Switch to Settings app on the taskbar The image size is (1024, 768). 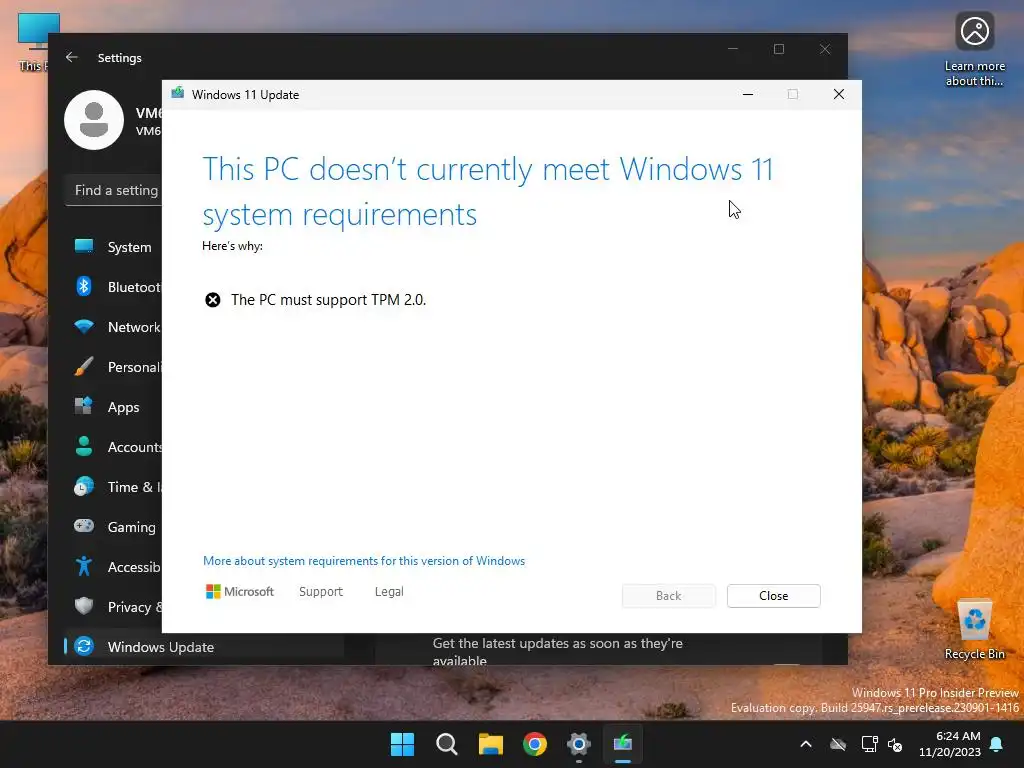[x=579, y=744]
